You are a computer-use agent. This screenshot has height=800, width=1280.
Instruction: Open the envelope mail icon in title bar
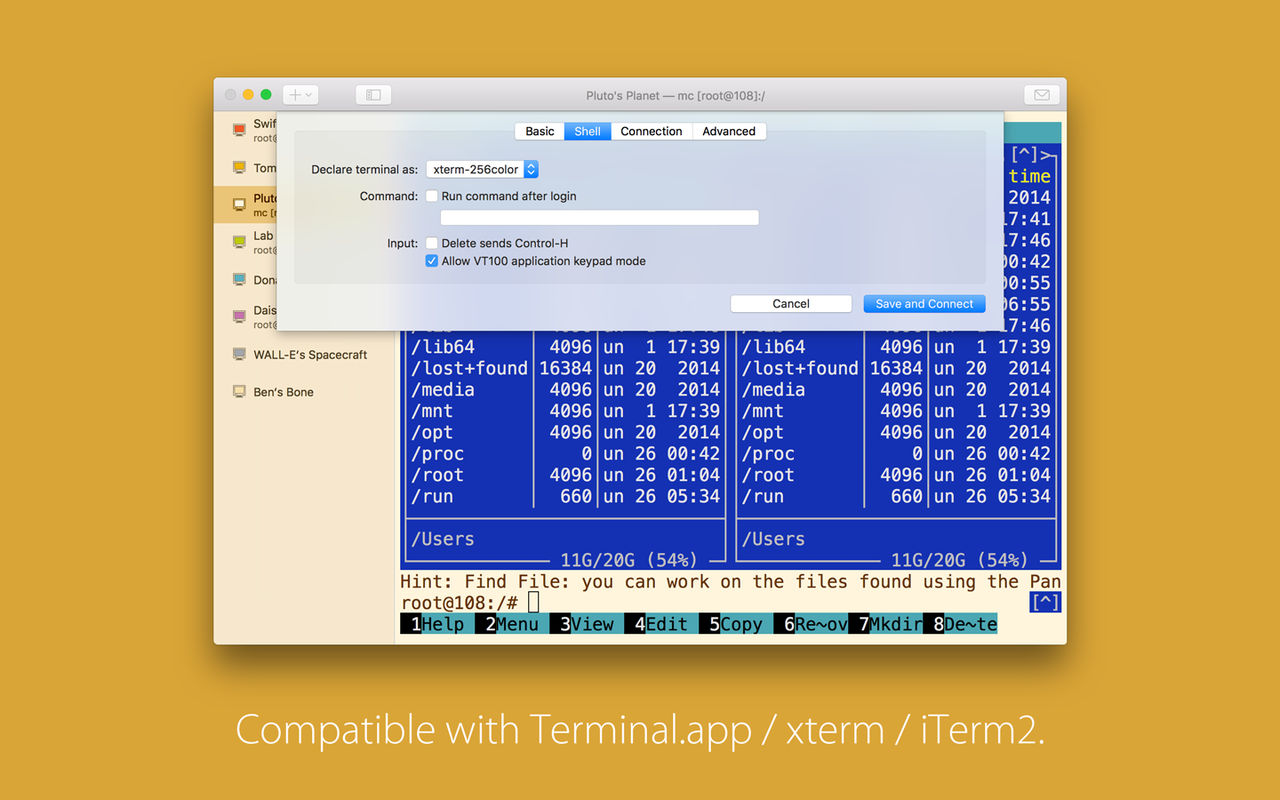[1041, 95]
